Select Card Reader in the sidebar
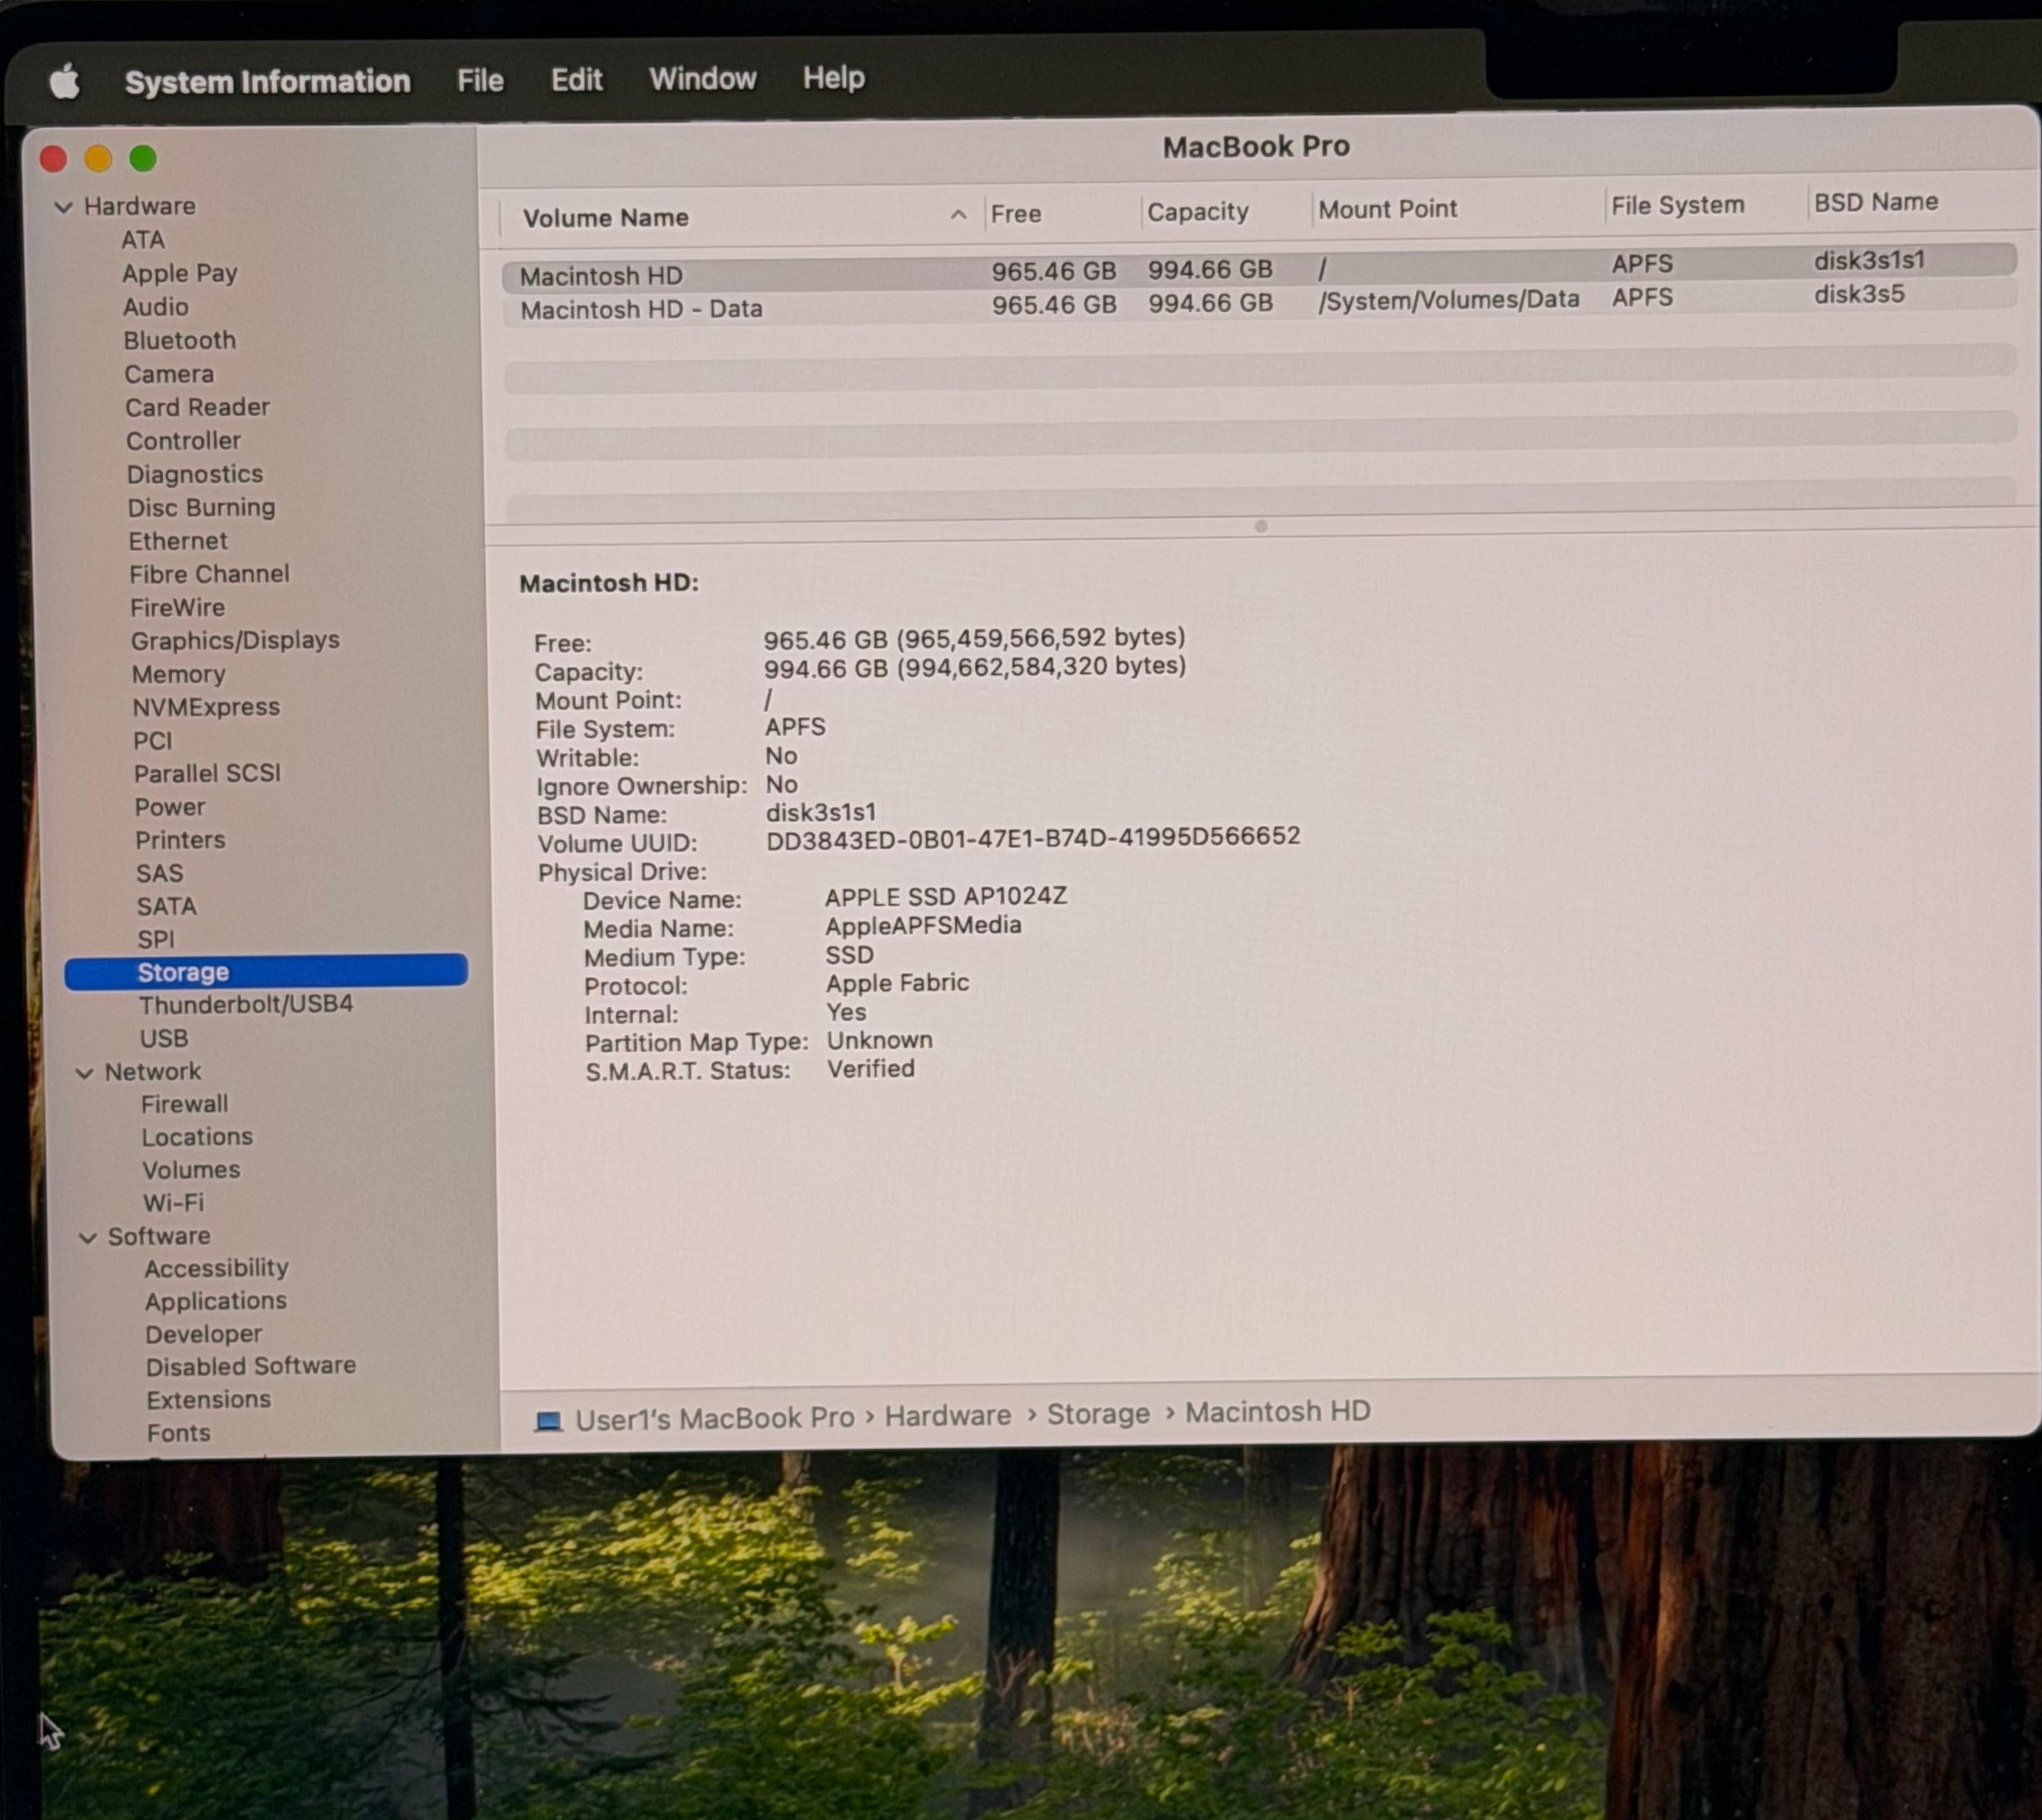 [x=197, y=407]
